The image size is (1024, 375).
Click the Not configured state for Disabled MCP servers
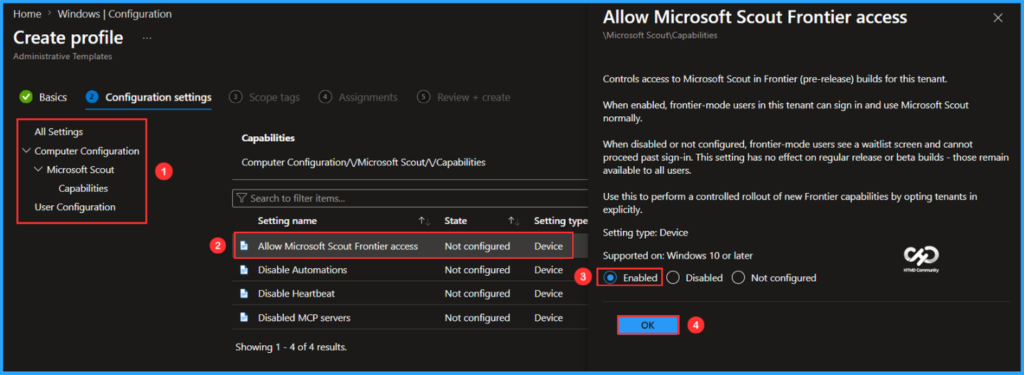477,318
